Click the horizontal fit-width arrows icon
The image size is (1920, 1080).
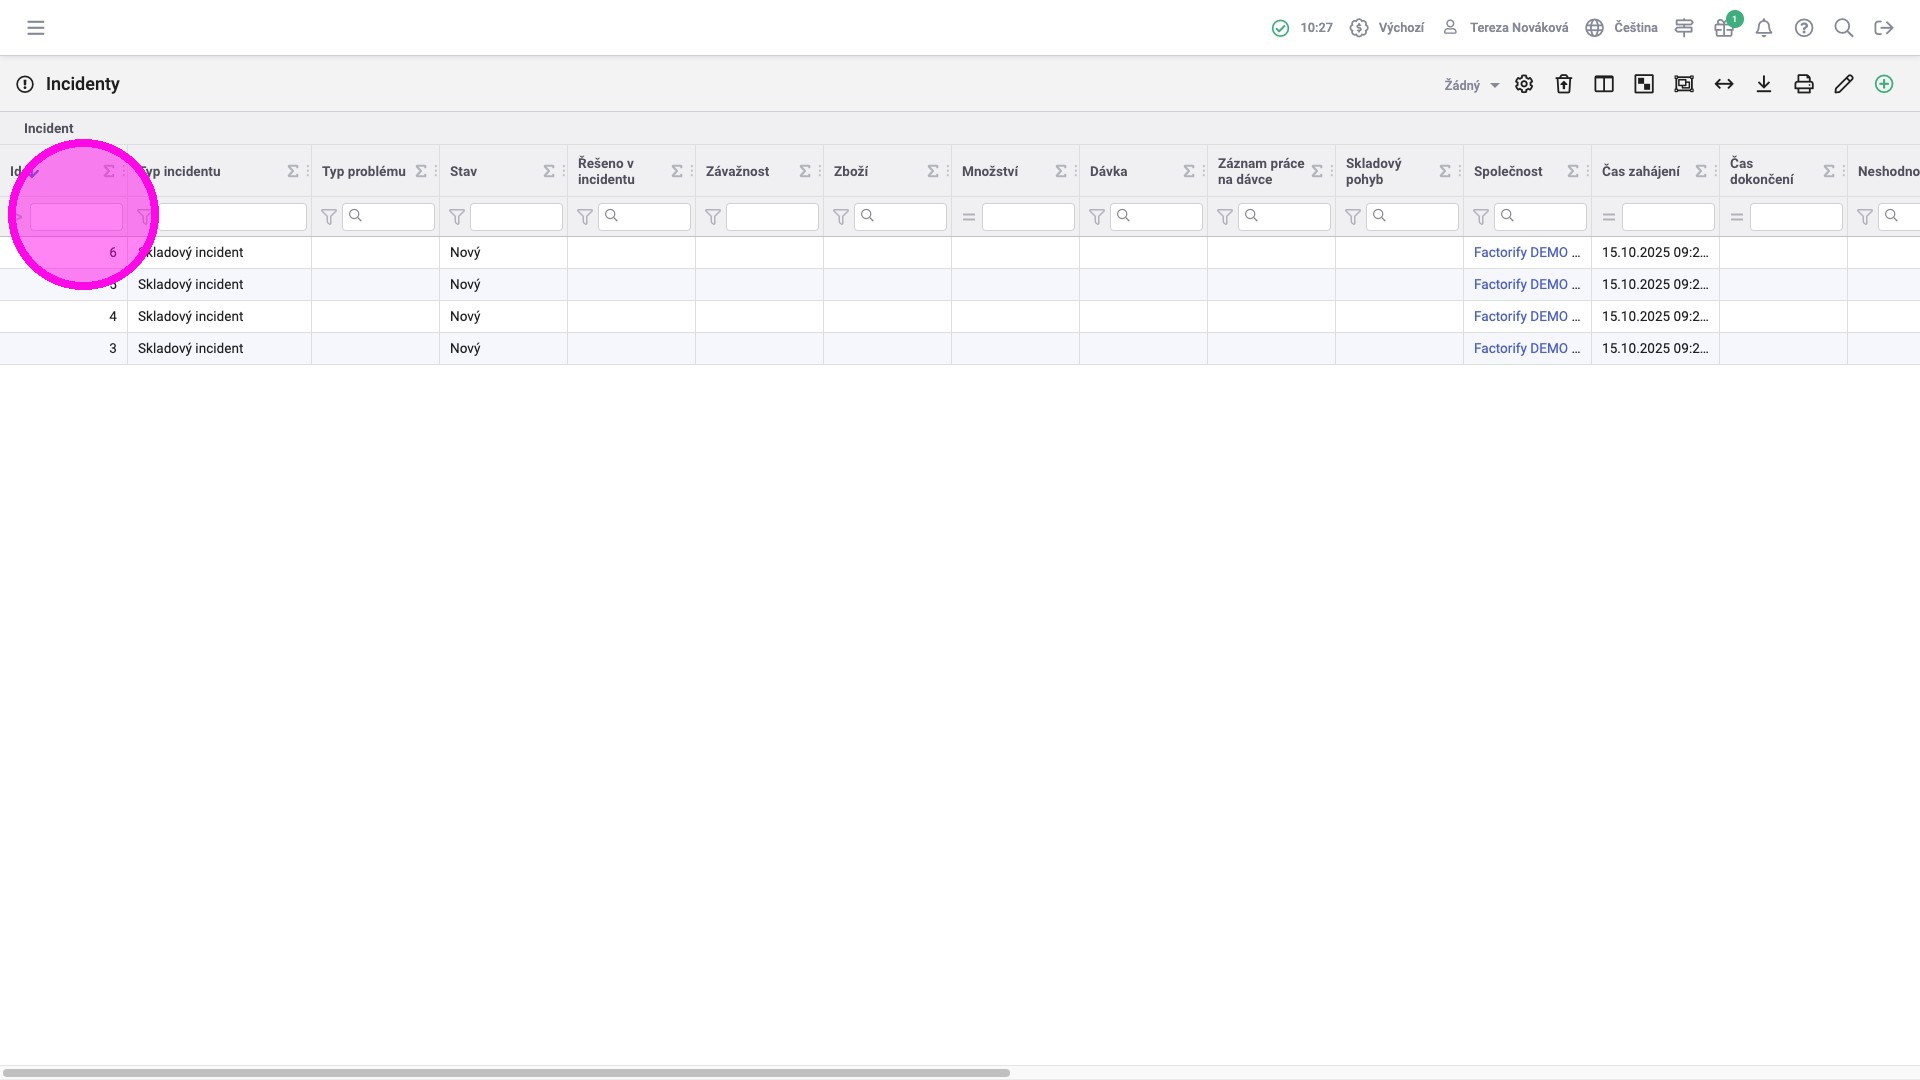(1724, 84)
